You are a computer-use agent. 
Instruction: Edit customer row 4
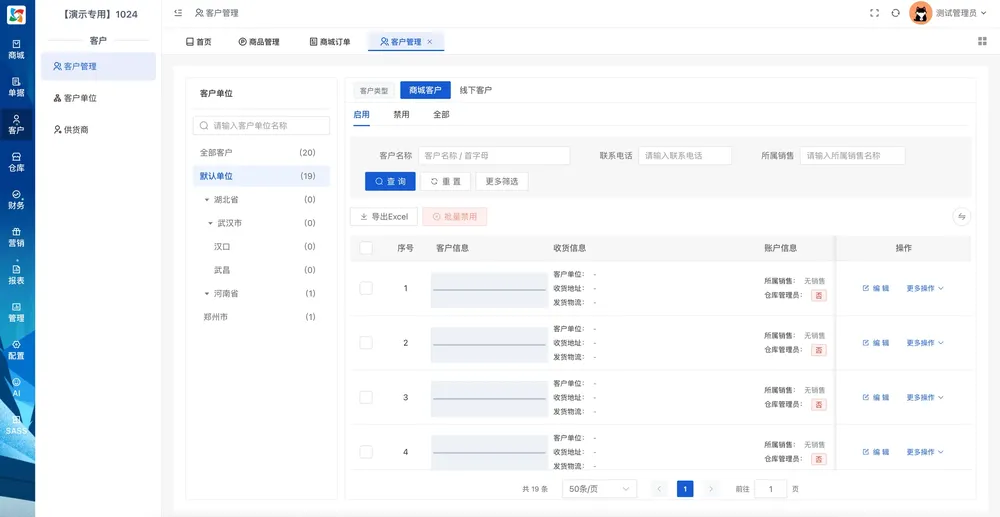point(876,452)
